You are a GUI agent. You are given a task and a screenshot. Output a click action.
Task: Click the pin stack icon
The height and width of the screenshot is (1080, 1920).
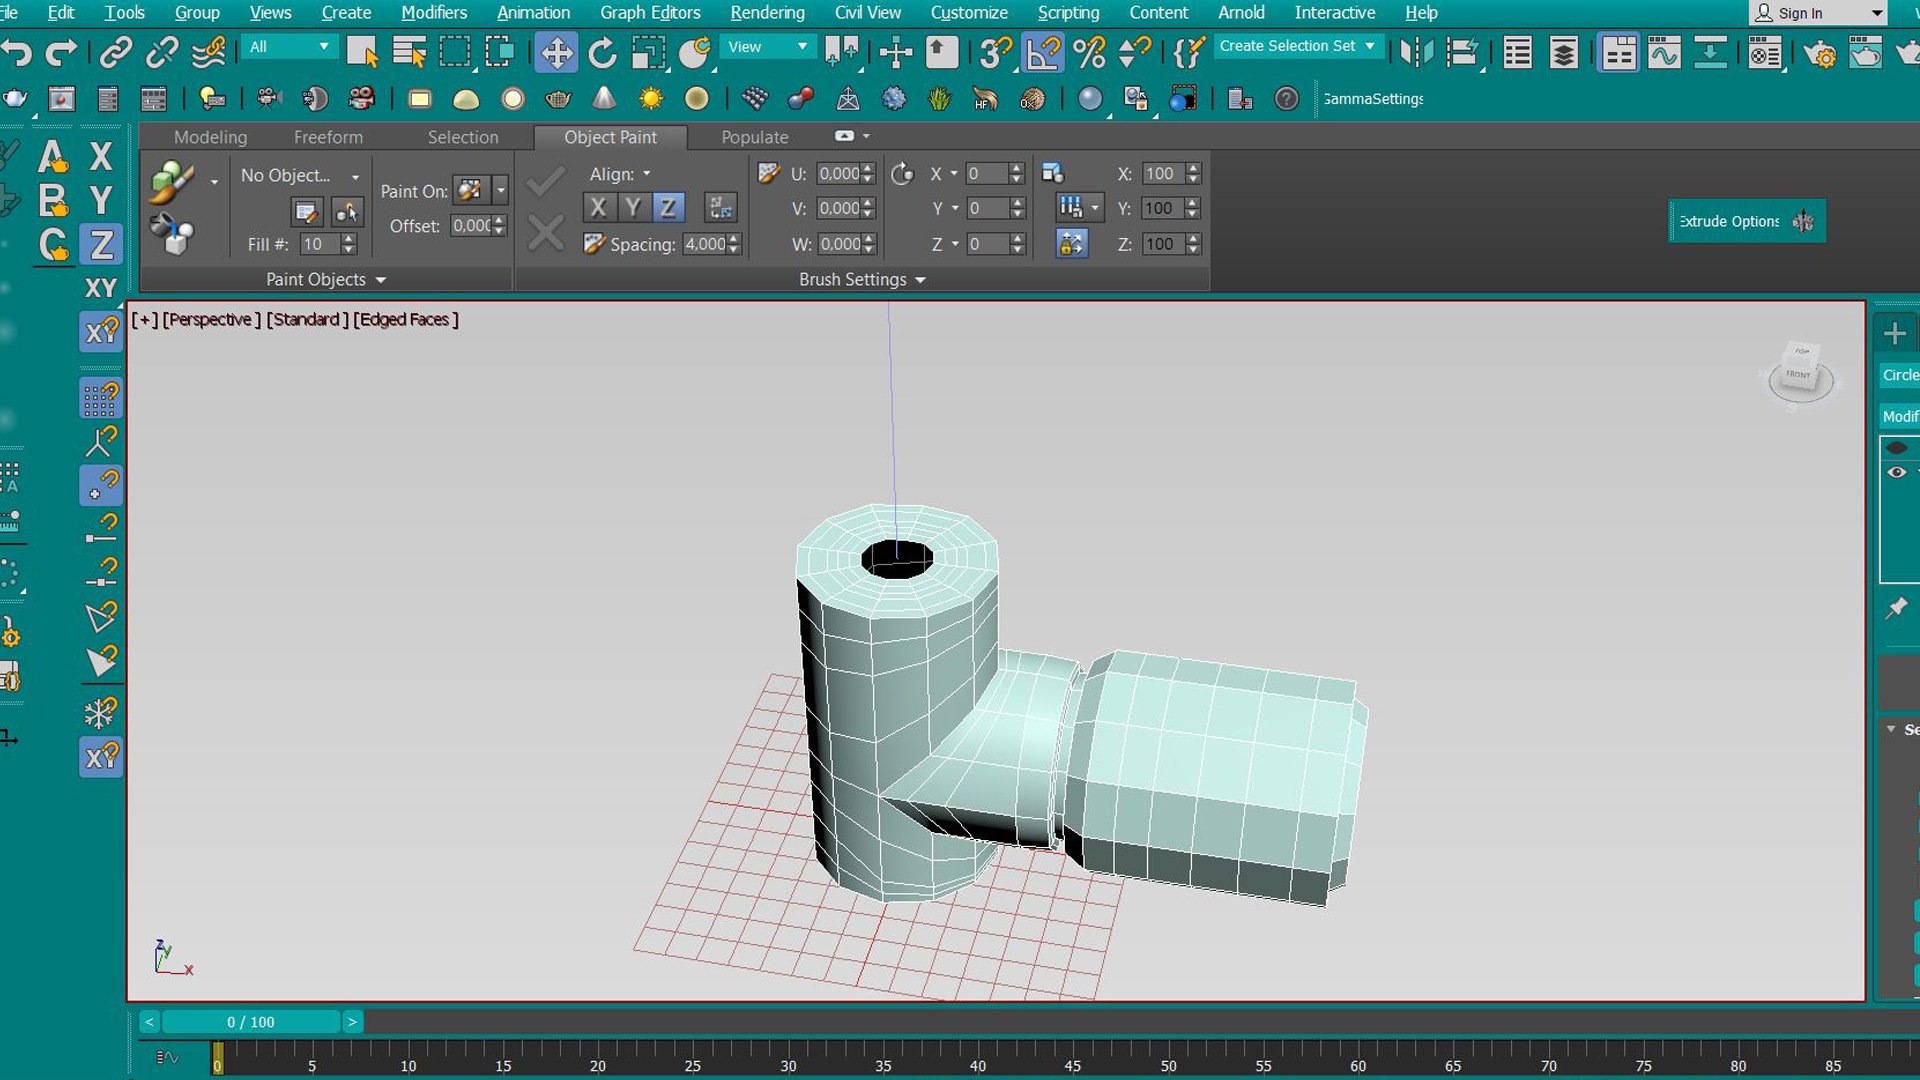click(x=1896, y=607)
